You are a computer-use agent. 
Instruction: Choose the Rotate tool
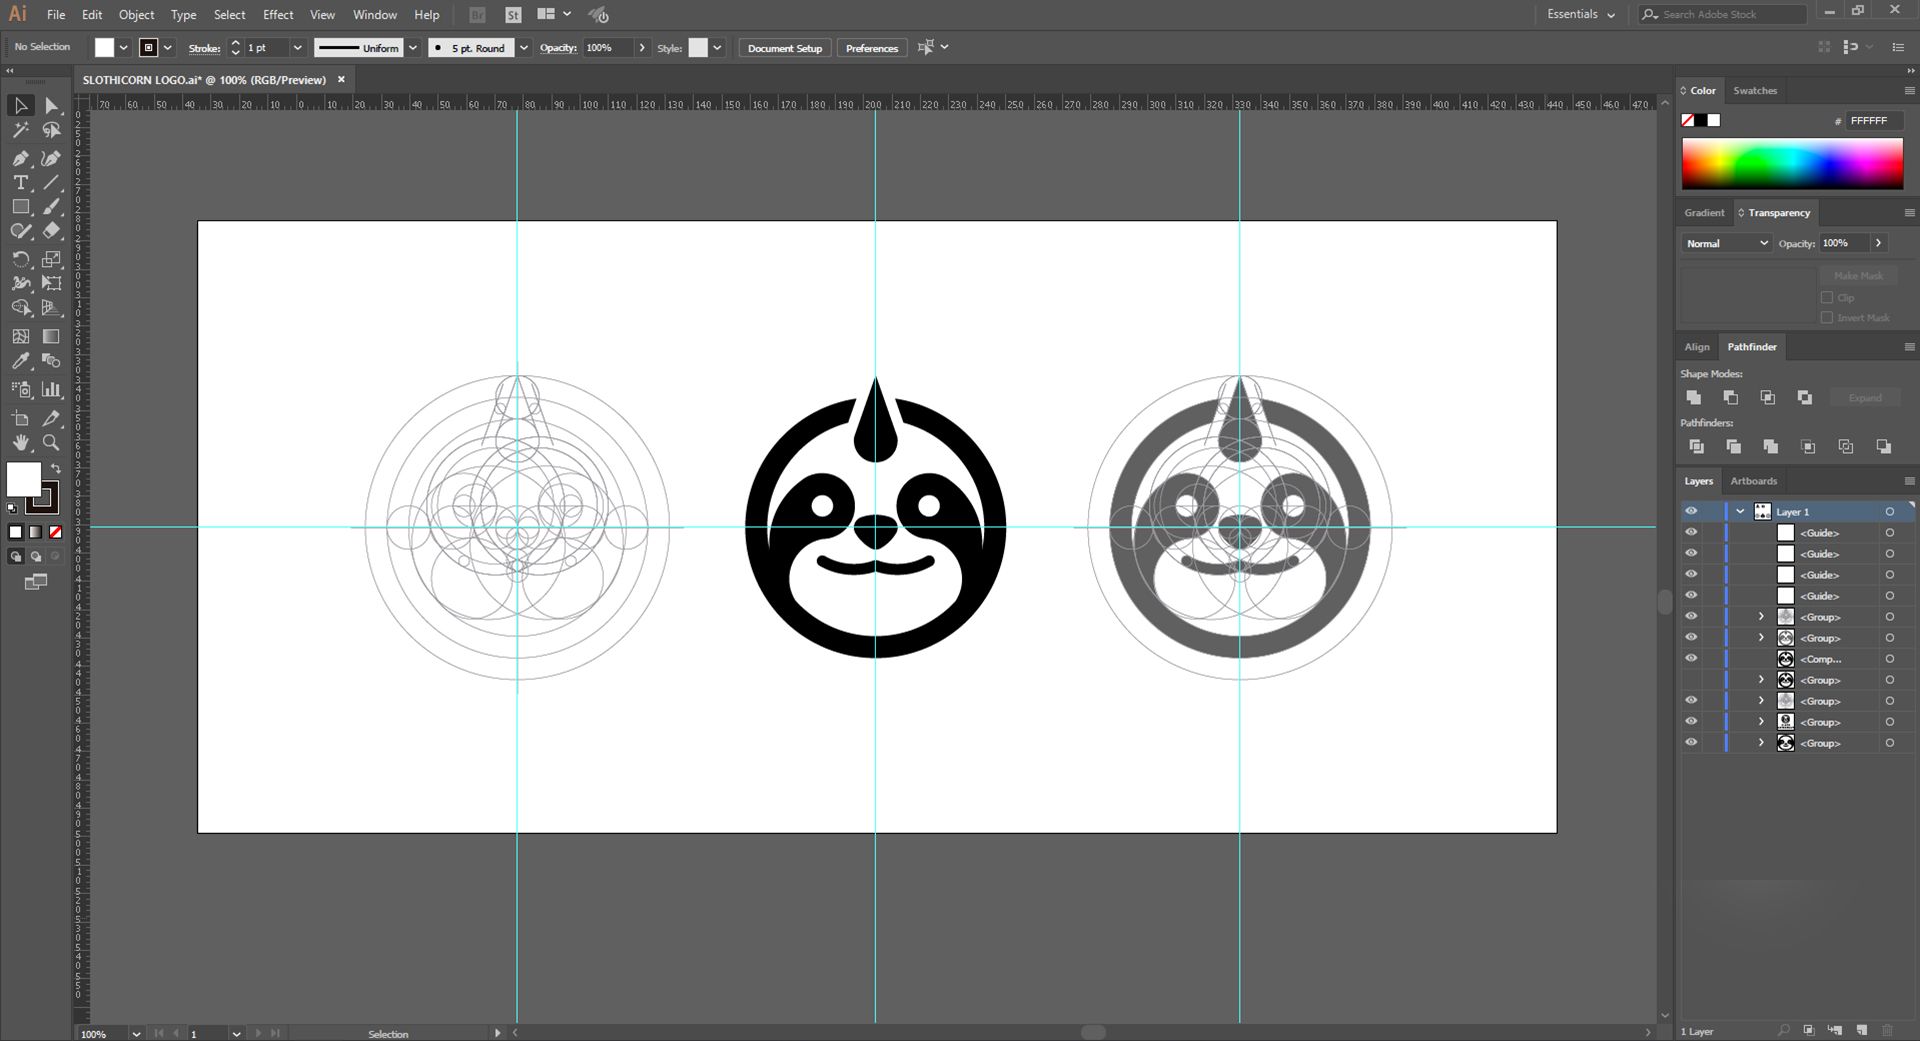click(x=20, y=259)
